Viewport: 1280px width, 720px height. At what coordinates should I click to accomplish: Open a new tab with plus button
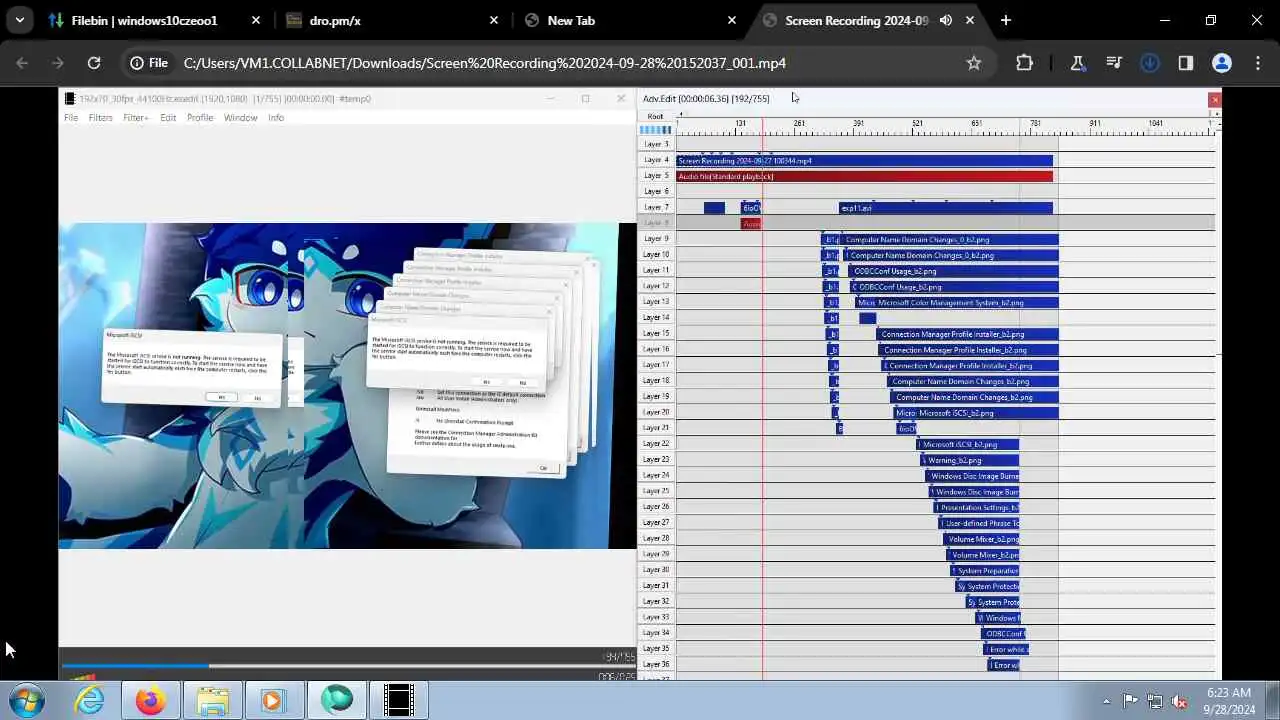click(x=1006, y=20)
